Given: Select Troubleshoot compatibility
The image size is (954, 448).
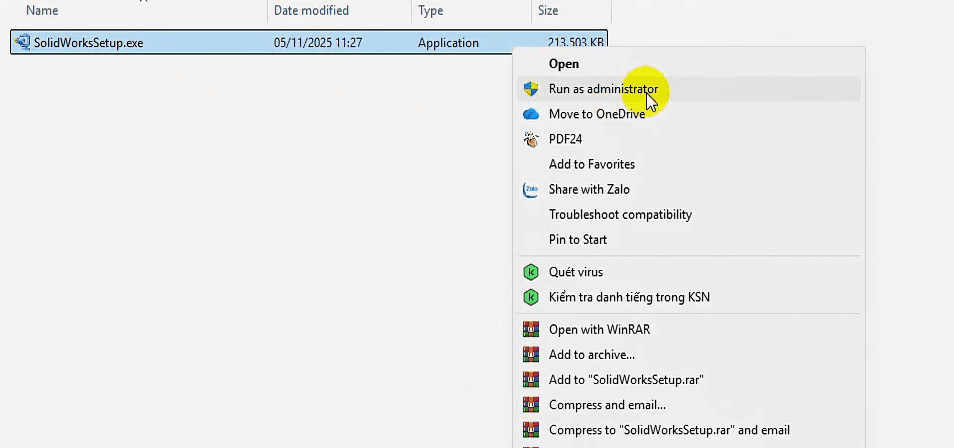Looking at the screenshot, I should pos(688,214).
